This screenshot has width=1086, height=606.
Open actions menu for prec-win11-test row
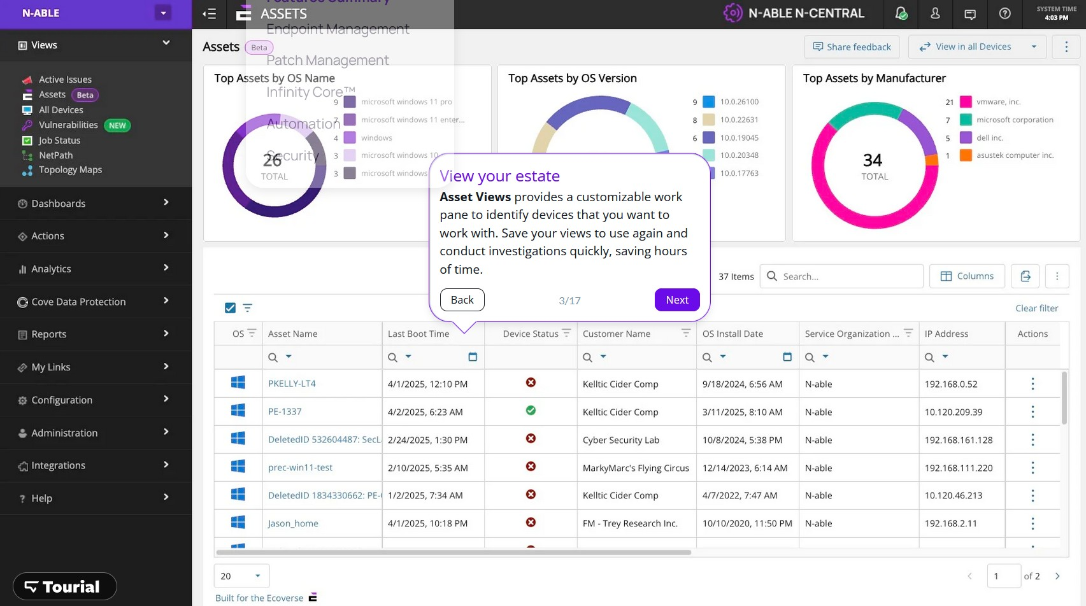click(x=1033, y=467)
